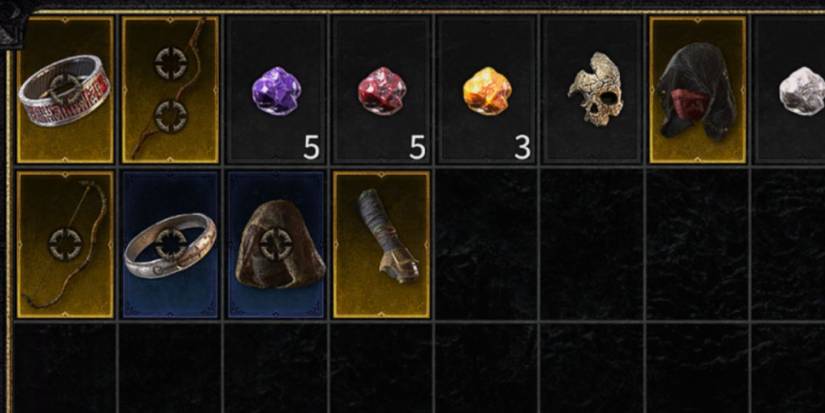The width and height of the screenshot is (825, 413).
Task: Select the red-banded legendary ring
Action: pyautogui.click(x=65, y=89)
